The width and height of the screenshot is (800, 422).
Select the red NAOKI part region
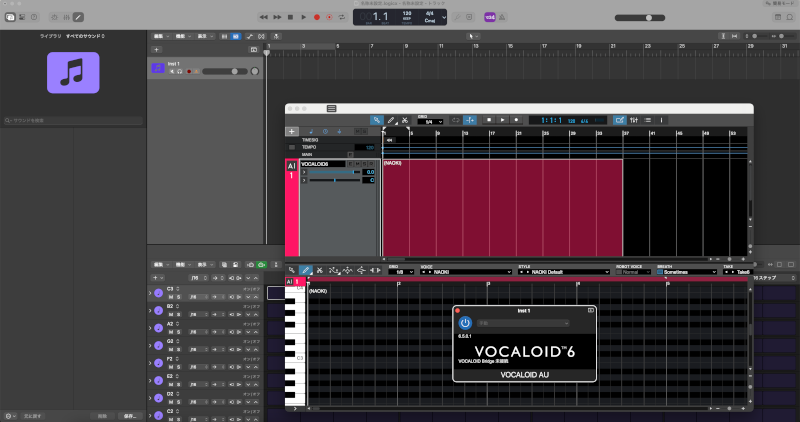(503, 207)
